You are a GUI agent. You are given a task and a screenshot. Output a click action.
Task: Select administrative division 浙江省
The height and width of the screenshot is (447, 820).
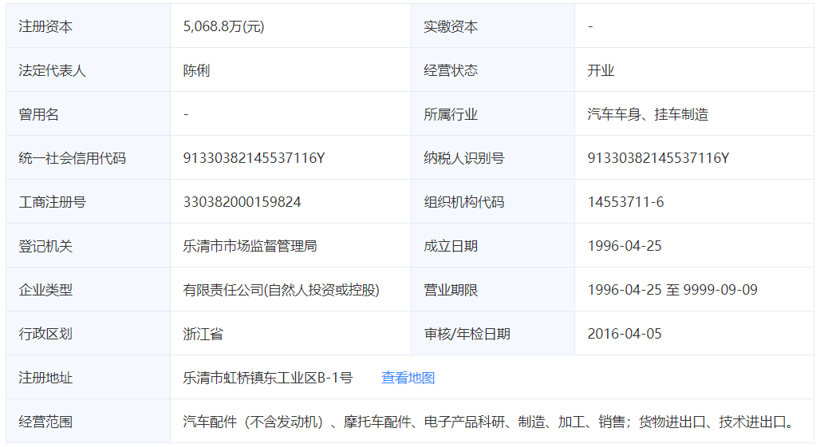point(203,334)
